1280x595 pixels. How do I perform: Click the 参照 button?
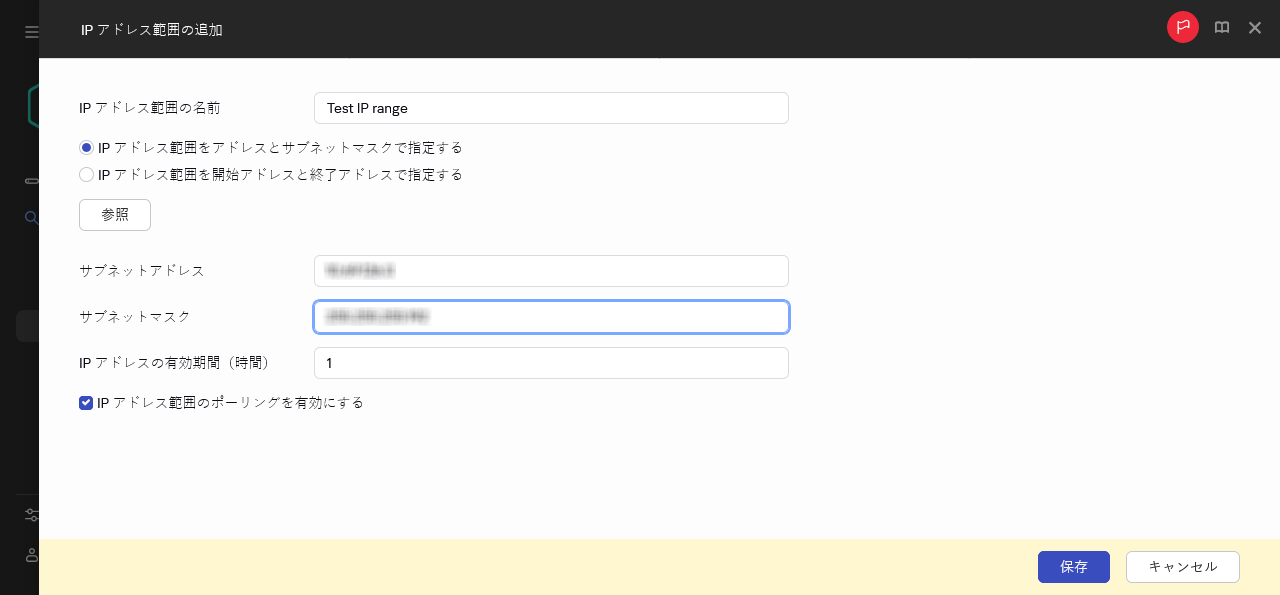pos(115,215)
